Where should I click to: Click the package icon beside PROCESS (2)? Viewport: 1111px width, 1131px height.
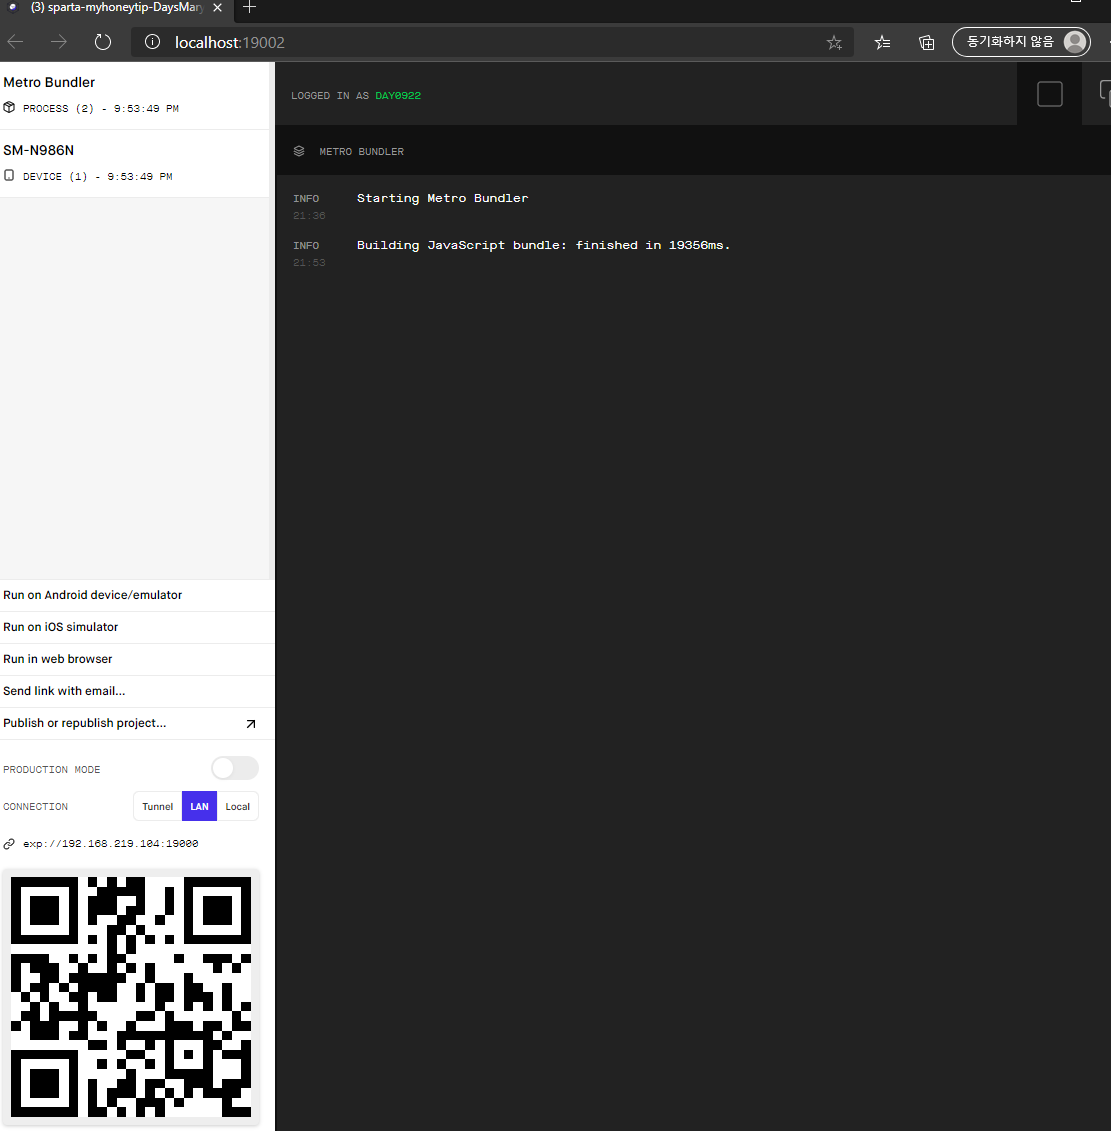click(x=9, y=107)
